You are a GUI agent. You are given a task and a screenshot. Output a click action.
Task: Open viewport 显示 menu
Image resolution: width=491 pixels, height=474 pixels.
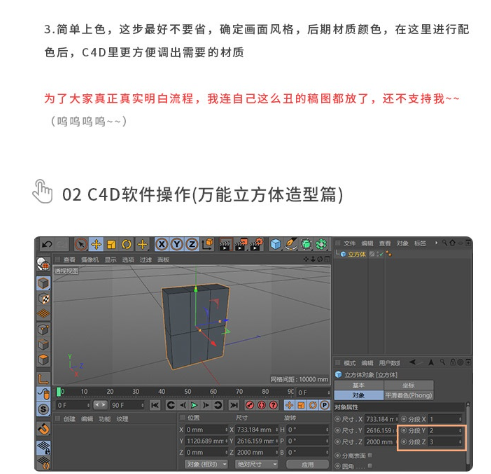click(x=110, y=259)
